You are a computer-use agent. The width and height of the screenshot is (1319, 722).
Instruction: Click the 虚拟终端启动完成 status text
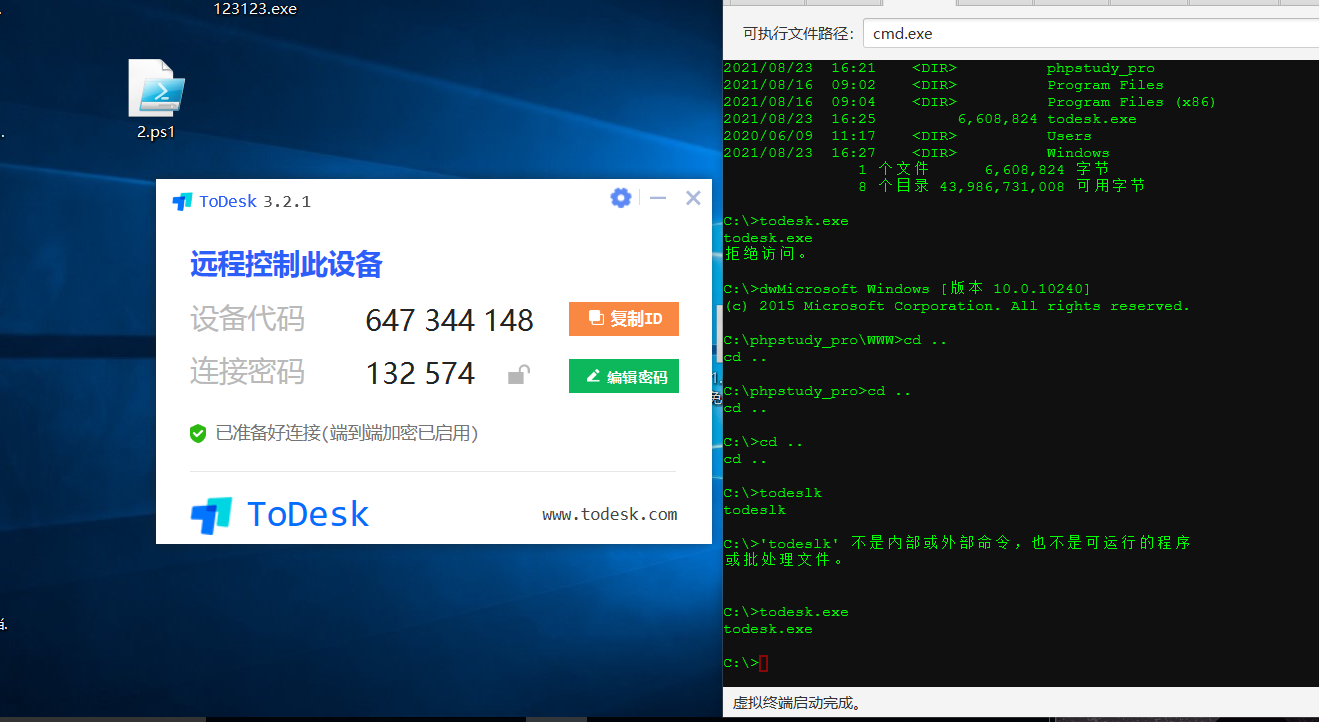[797, 703]
